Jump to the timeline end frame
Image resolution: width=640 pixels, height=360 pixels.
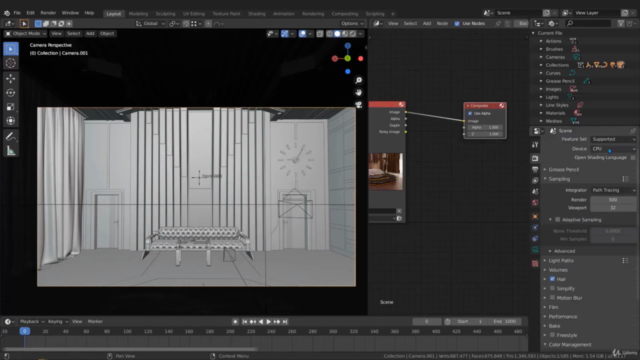click(285, 322)
